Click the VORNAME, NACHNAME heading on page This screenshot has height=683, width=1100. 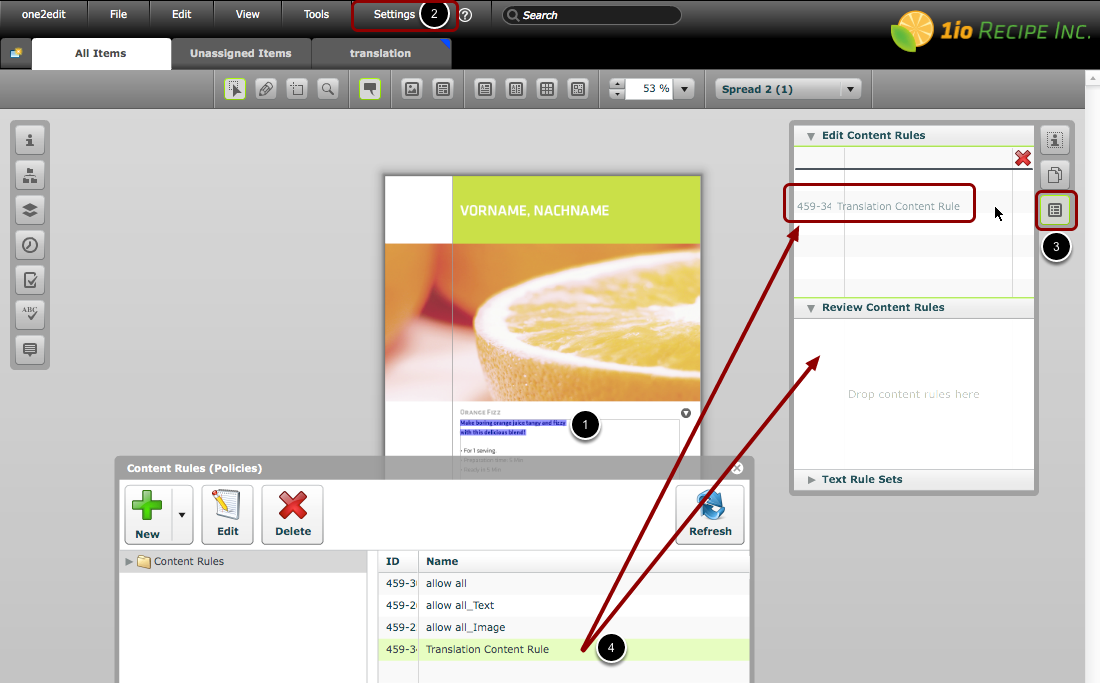click(x=535, y=210)
